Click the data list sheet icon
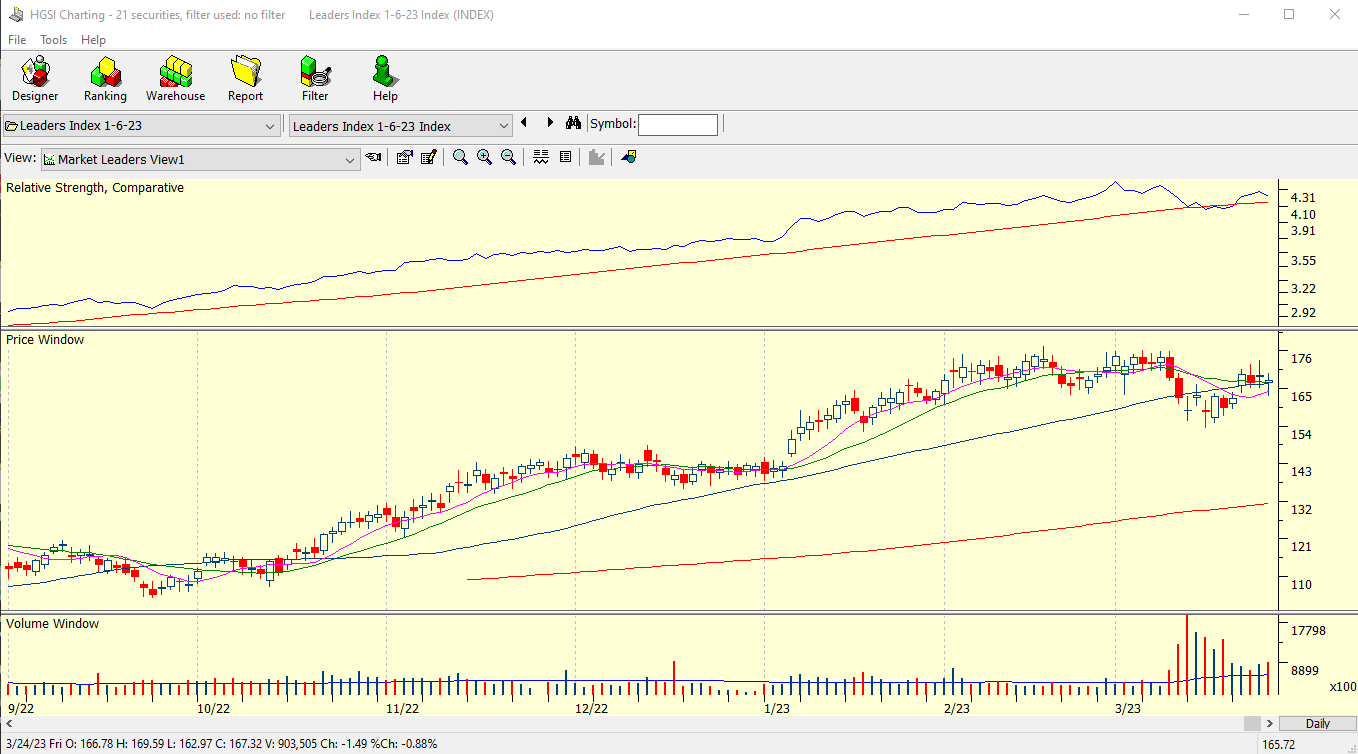This screenshot has width=1358, height=754. (565, 157)
